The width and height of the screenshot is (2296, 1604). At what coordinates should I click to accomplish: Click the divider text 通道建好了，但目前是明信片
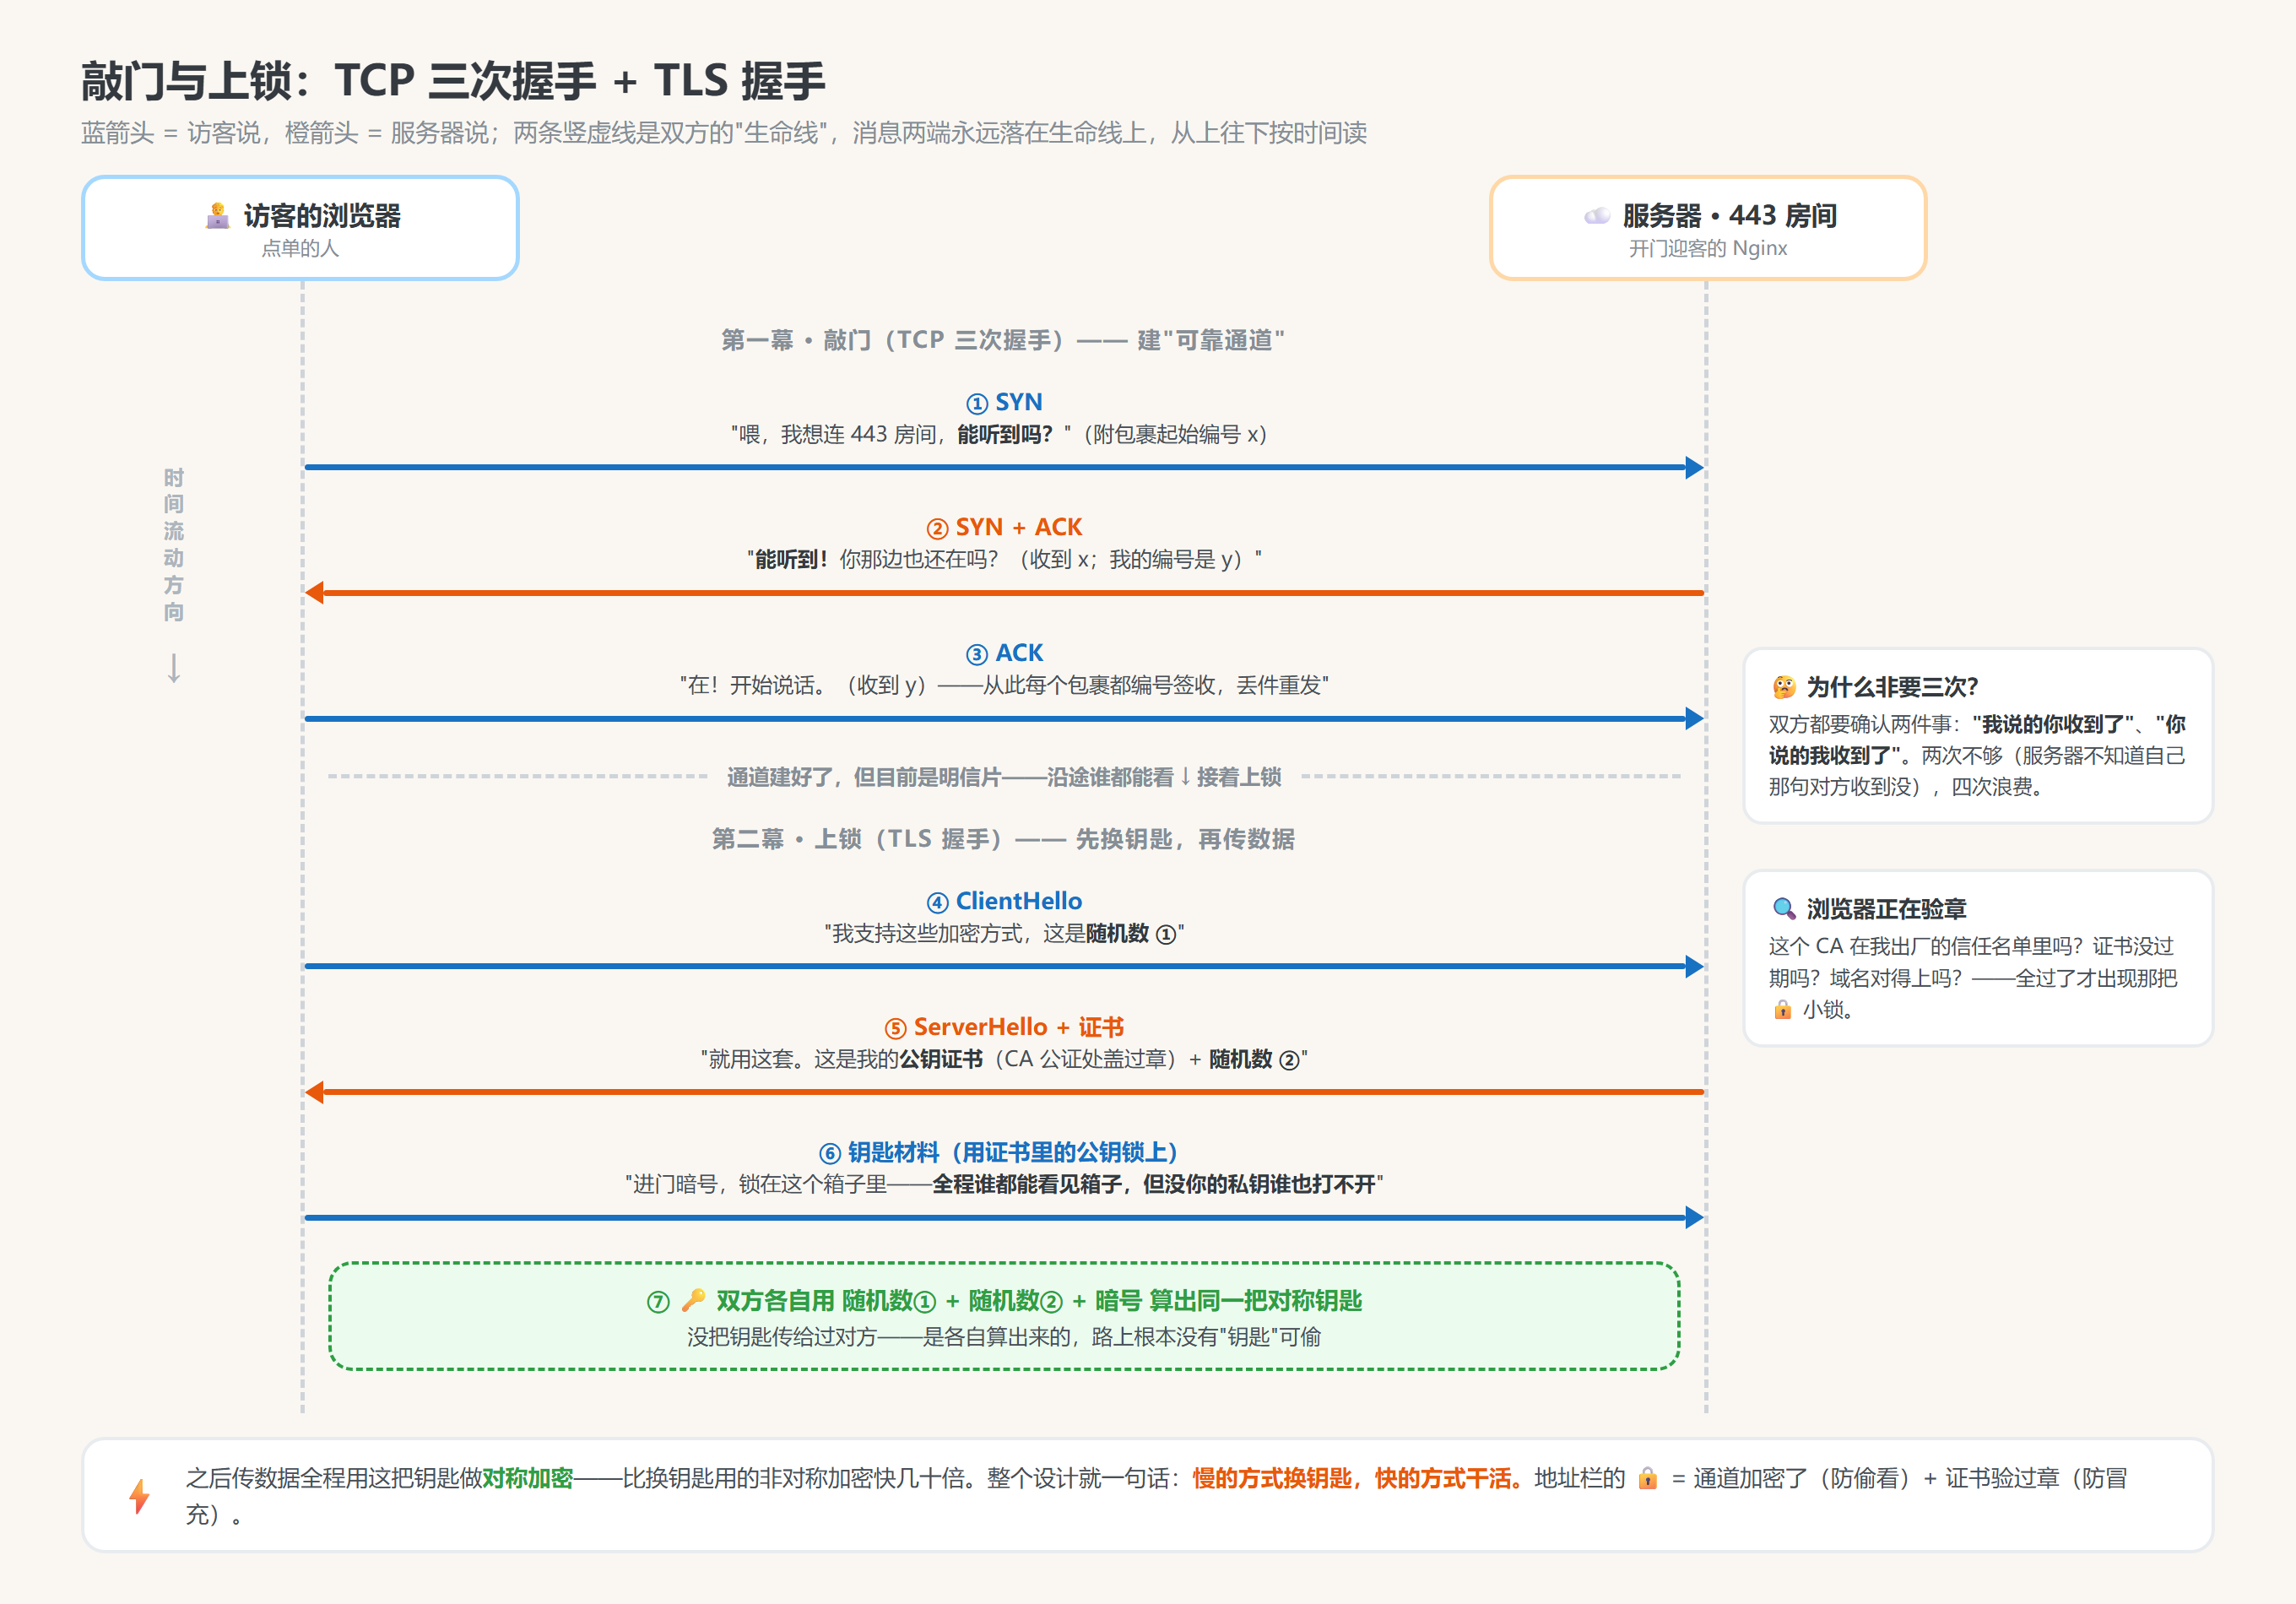pos(1004,777)
